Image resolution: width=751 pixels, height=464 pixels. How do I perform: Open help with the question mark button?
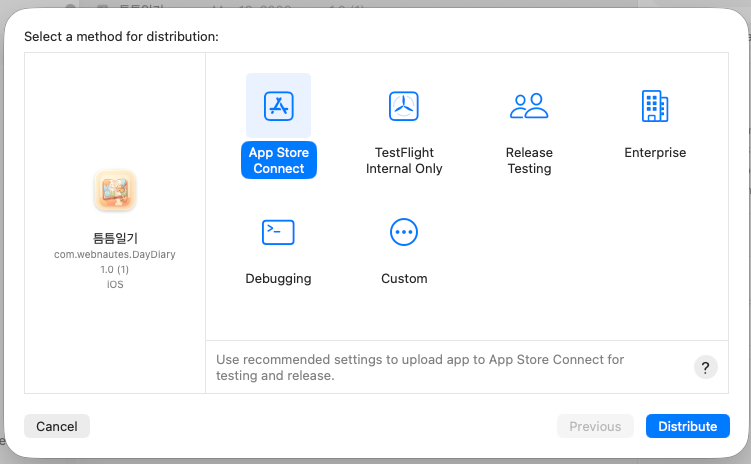coord(706,367)
